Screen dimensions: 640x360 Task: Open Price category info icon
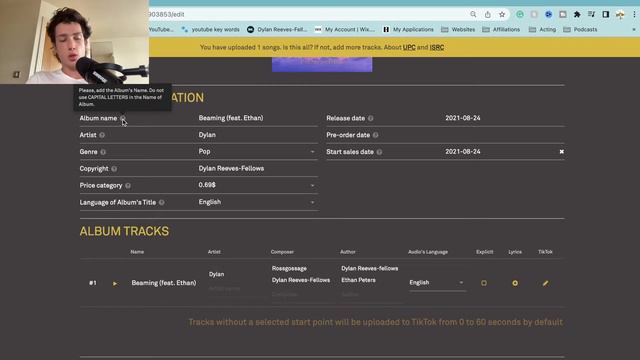click(x=128, y=186)
